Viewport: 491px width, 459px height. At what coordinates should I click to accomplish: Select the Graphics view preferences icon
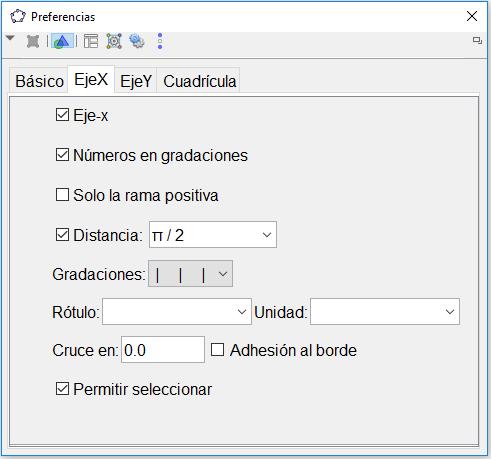point(62,41)
